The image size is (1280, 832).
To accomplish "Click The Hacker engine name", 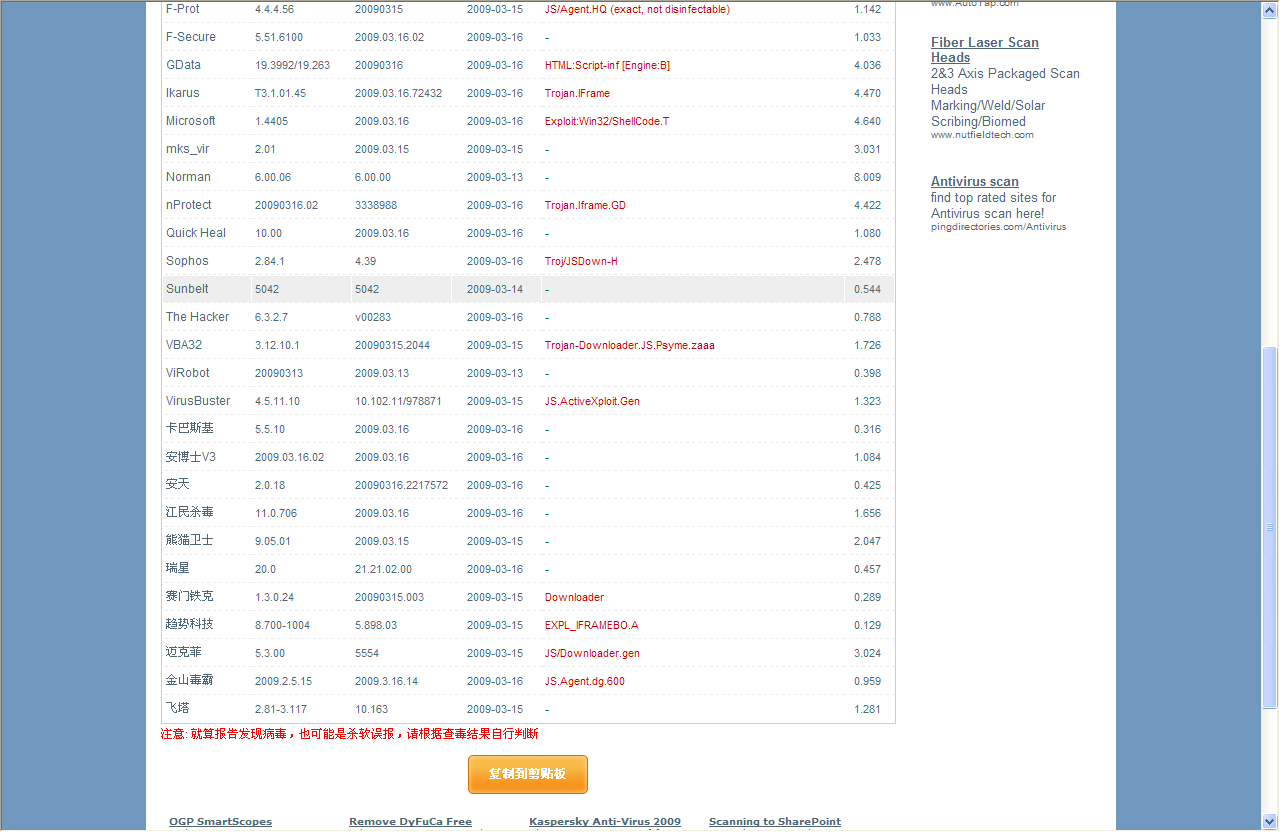I will tap(198, 317).
